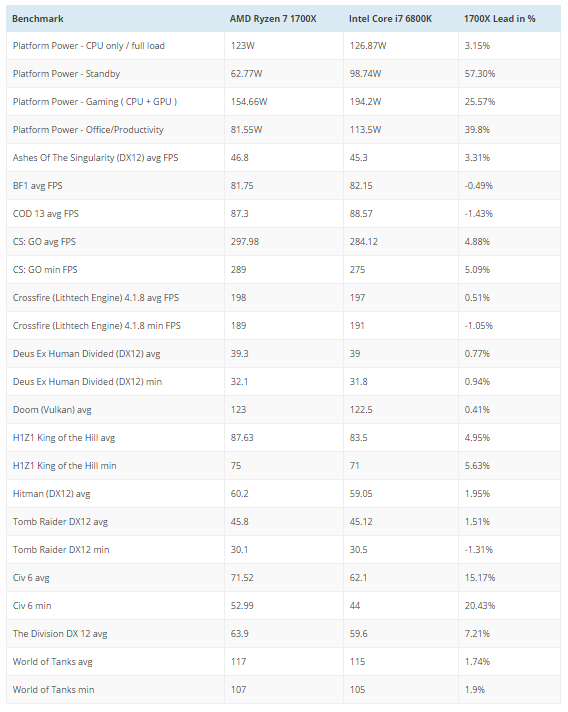Click Deus Ex Human Divided (DX12) min
Screen dimensions: 568x712
click(87, 381)
